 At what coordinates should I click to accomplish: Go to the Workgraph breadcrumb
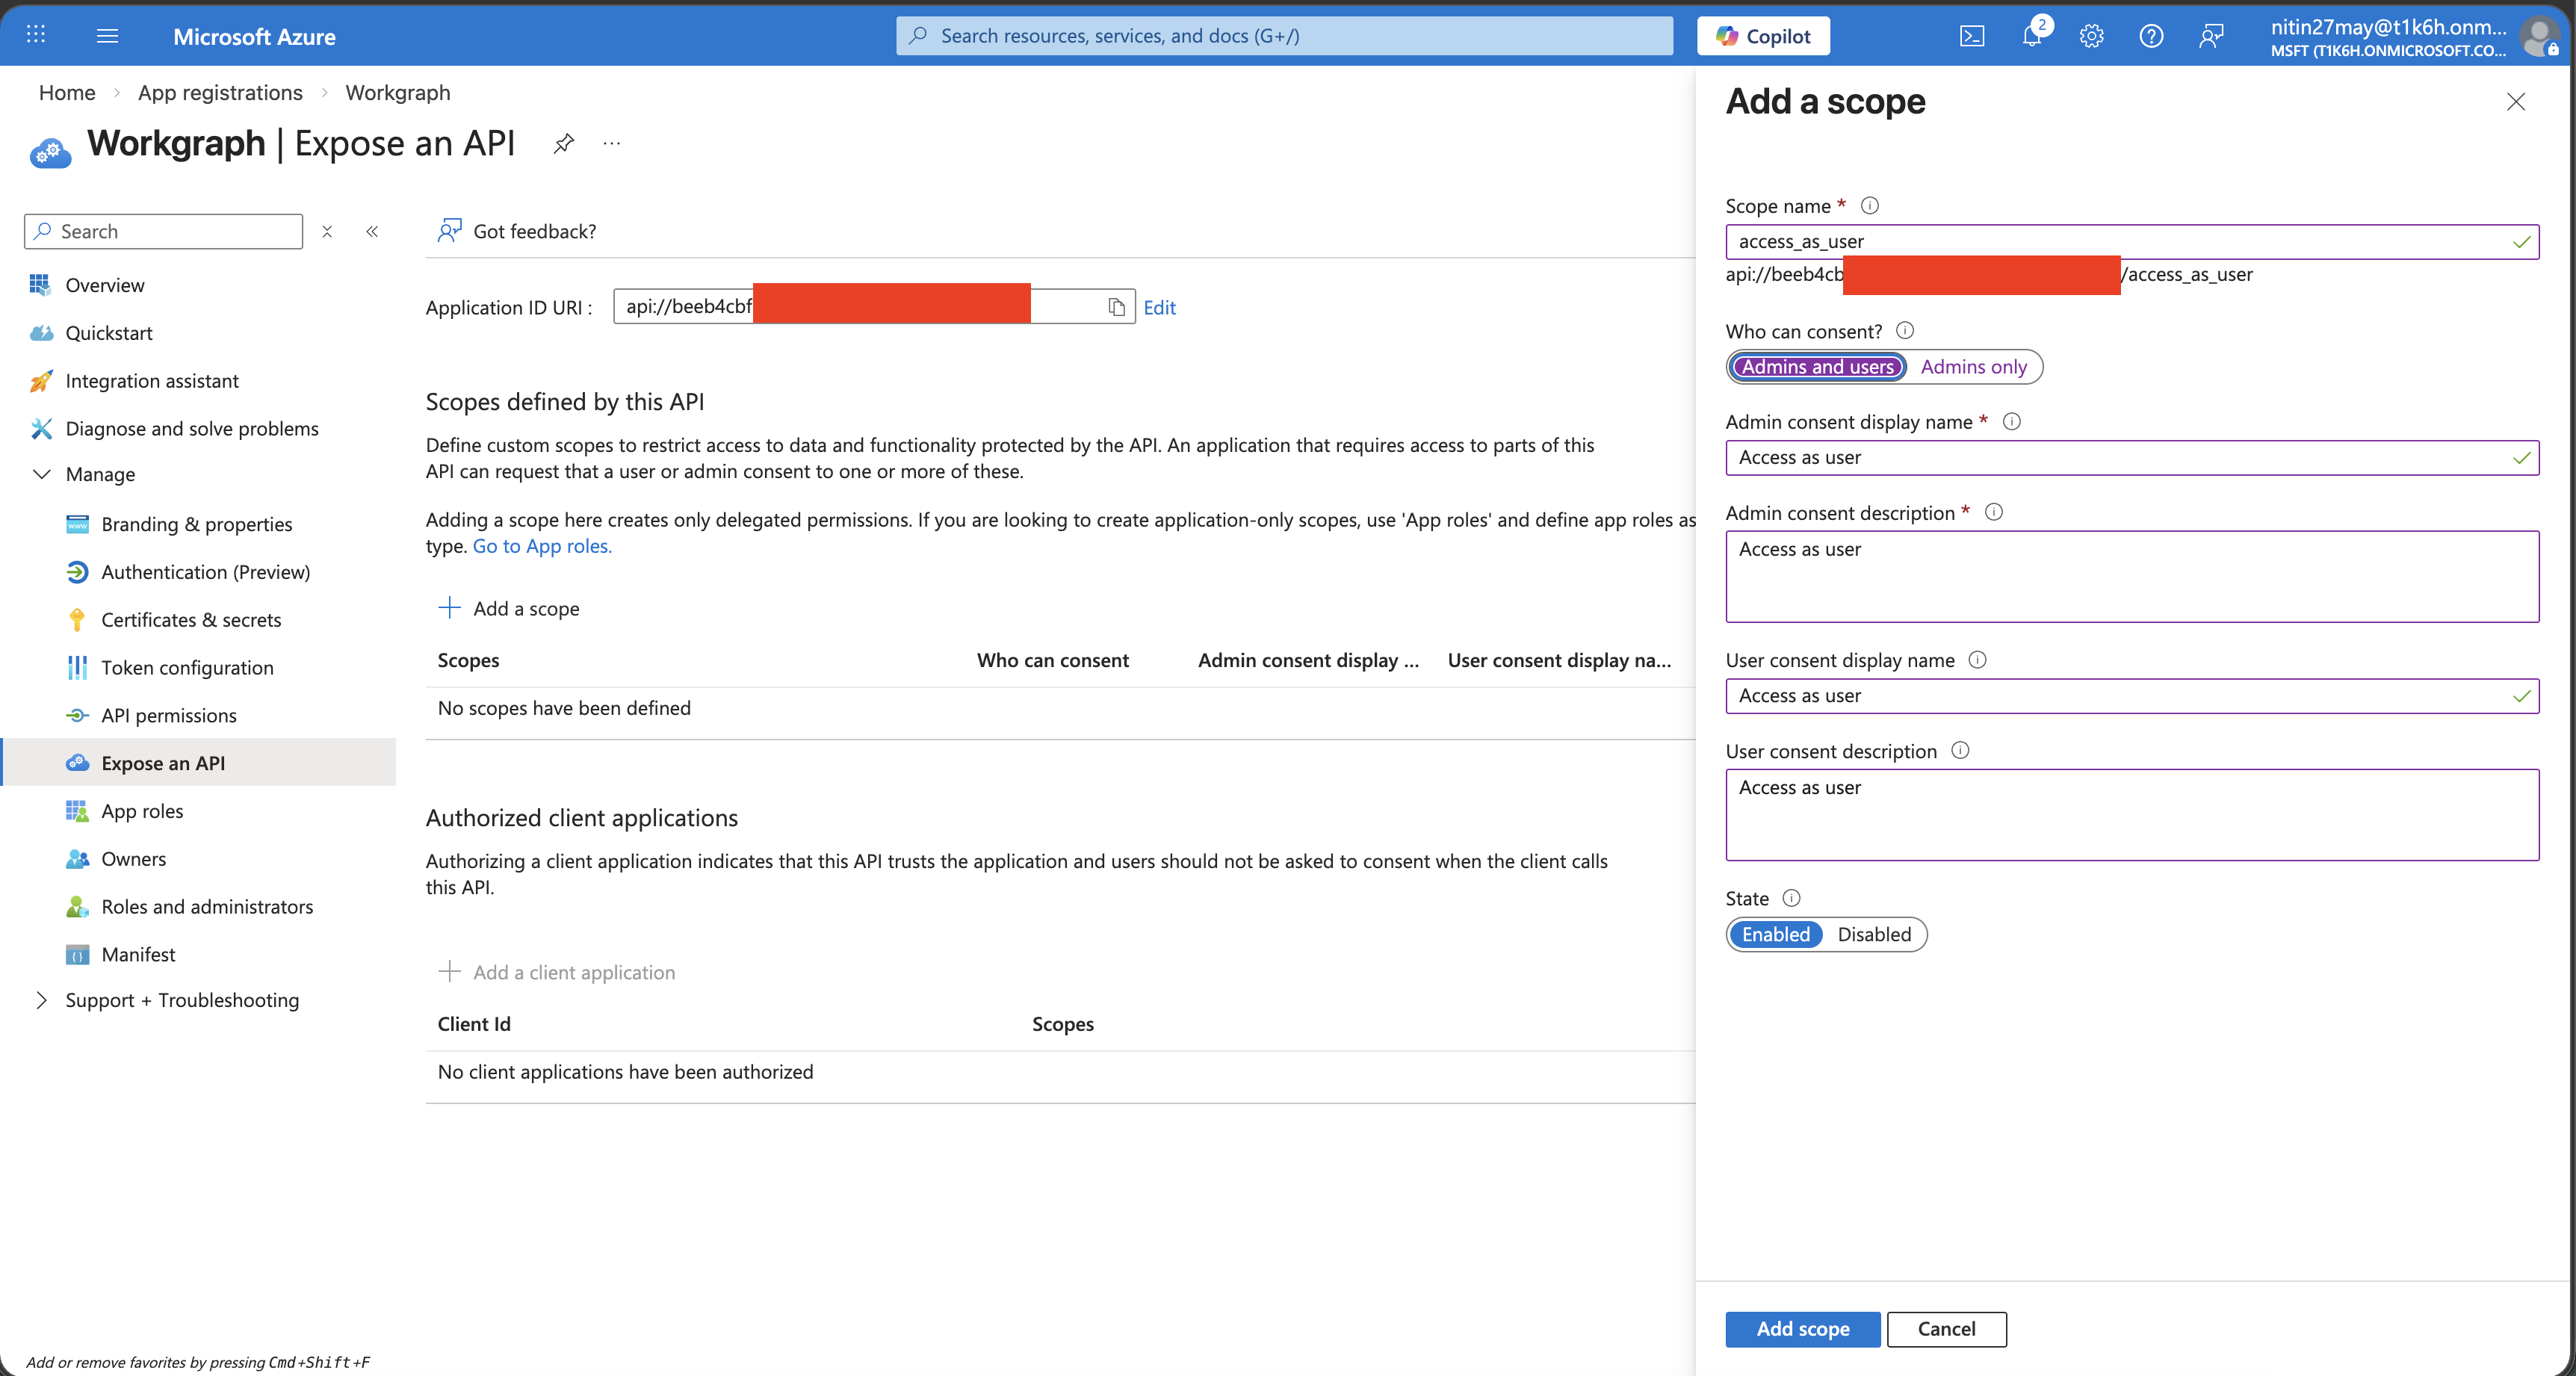[x=398, y=92]
